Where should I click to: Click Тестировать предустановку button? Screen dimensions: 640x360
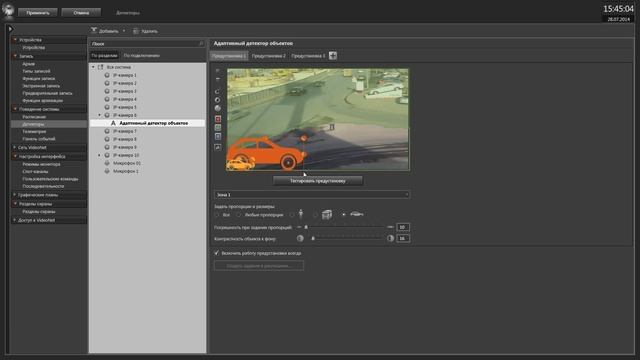[x=318, y=181]
